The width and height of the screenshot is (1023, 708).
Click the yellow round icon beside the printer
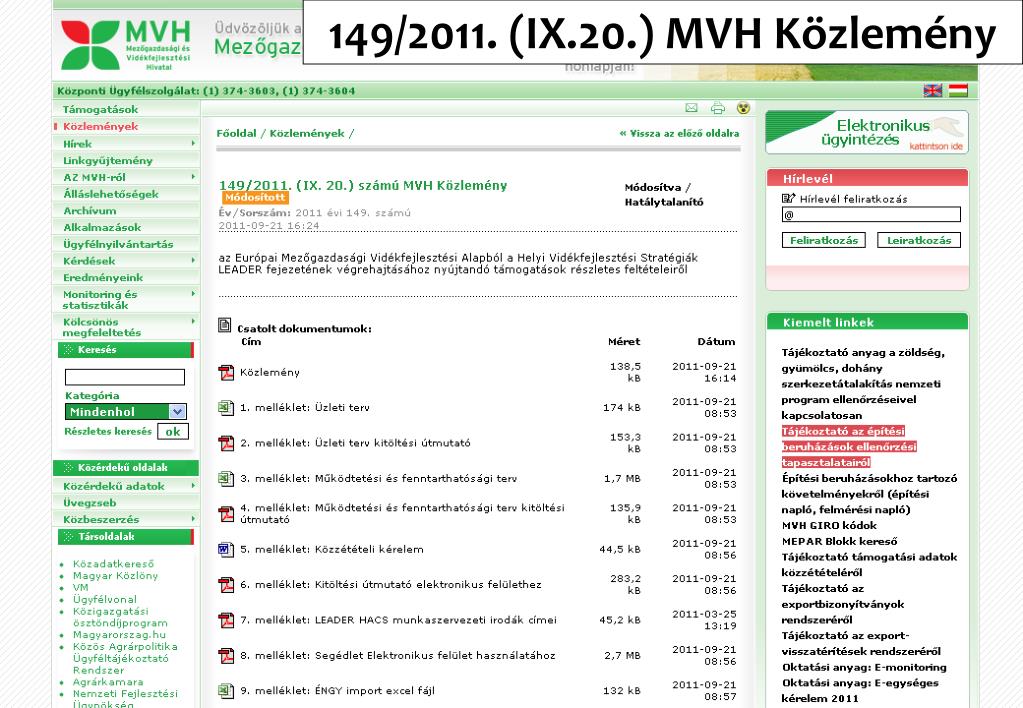pyautogui.click(x=743, y=108)
